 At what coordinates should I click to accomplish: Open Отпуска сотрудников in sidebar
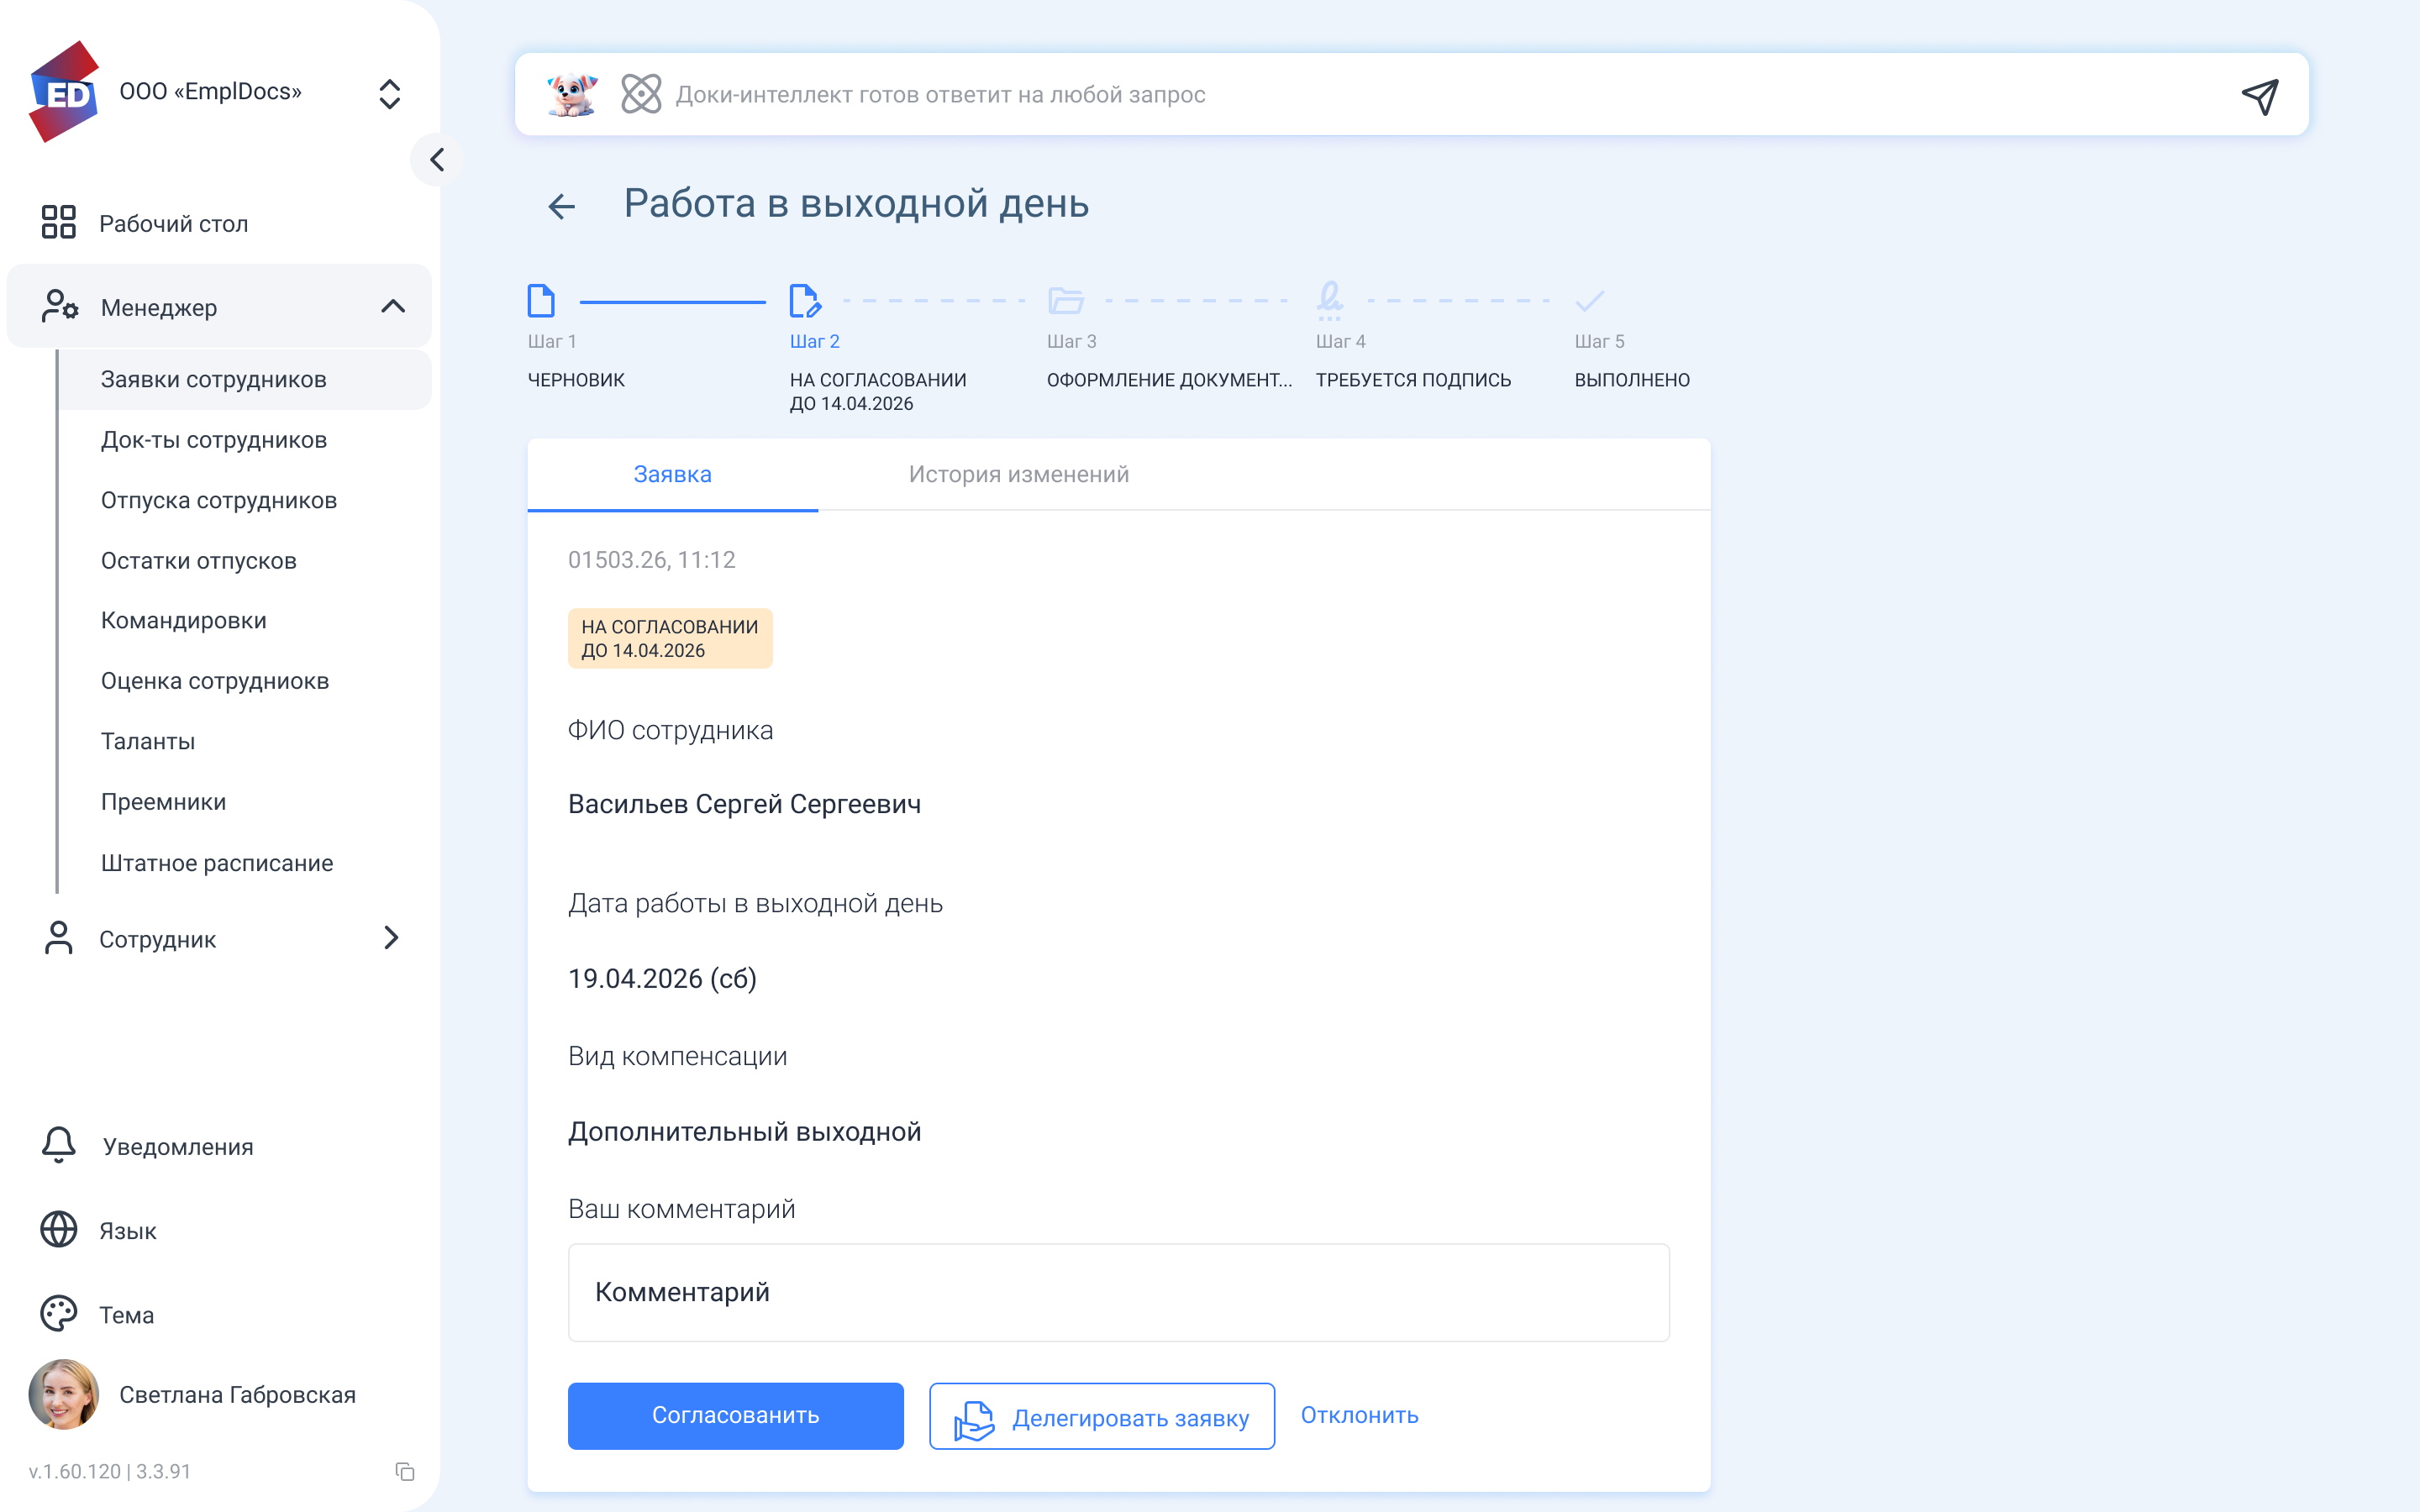219,500
